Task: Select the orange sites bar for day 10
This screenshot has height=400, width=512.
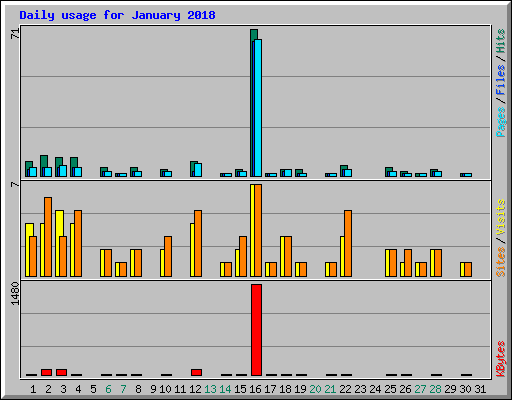Action: coord(168,256)
